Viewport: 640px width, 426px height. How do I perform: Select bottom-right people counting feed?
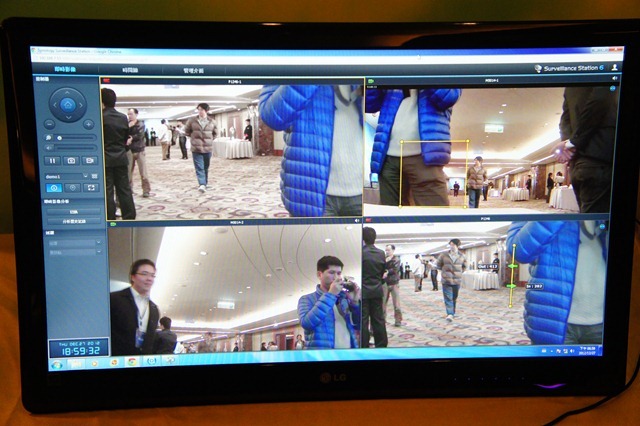click(485, 283)
